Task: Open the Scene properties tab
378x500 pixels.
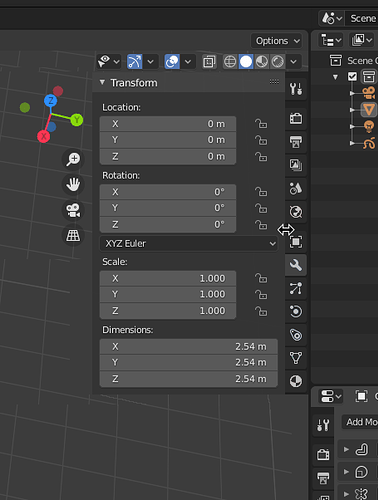Action: (x=296, y=188)
